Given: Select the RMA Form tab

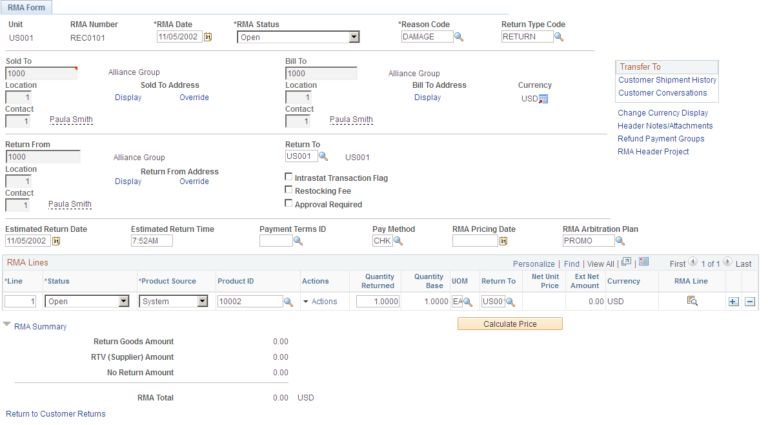Looking at the screenshot, I should pos(26,7).
